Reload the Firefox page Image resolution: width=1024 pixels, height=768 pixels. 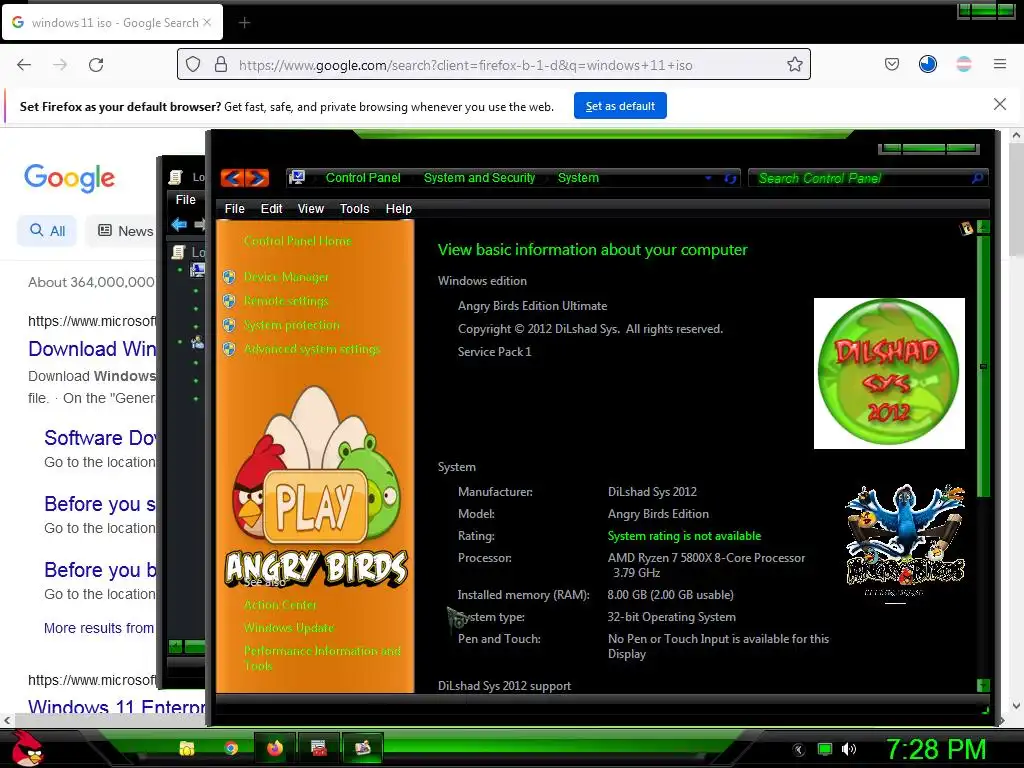pyautogui.click(x=96, y=65)
